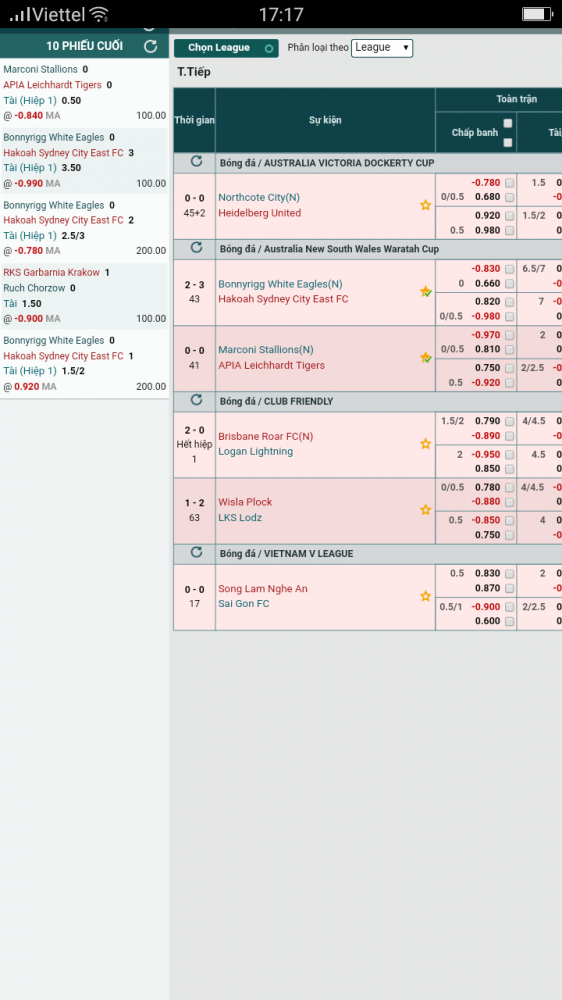Screen dimensions: 562x1000
Task: Tick the upper Chấp banh header checkbox
Action: 508,123
